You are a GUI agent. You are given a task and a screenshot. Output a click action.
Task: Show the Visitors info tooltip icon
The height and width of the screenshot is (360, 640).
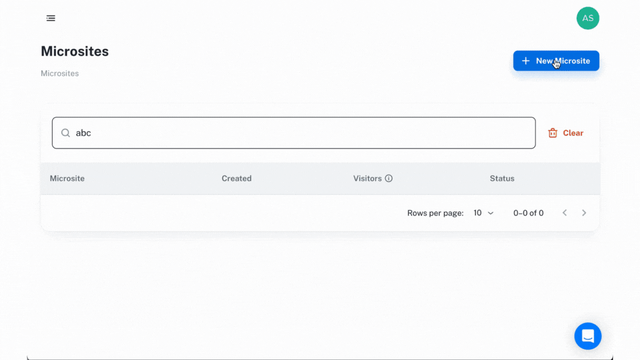click(x=389, y=178)
